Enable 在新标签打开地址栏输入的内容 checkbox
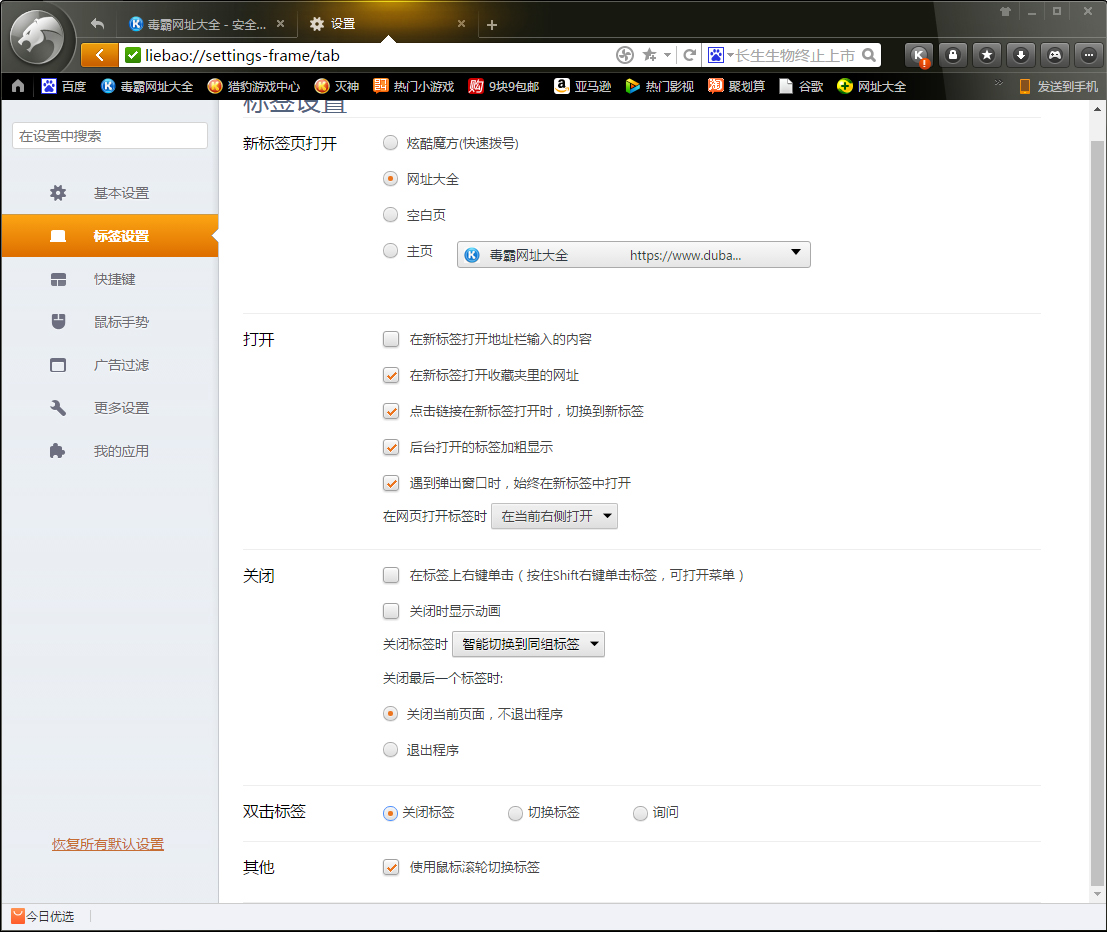1107x932 pixels. click(390, 339)
